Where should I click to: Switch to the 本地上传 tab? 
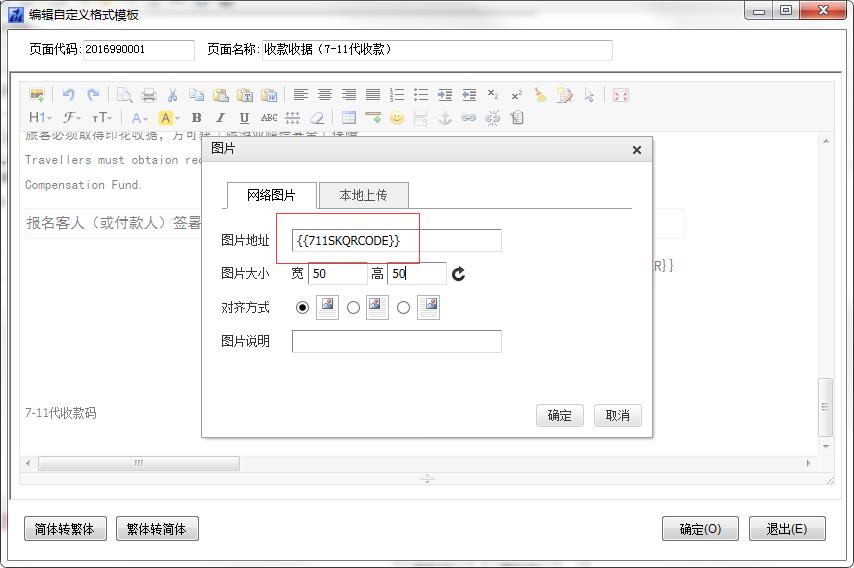[x=363, y=195]
